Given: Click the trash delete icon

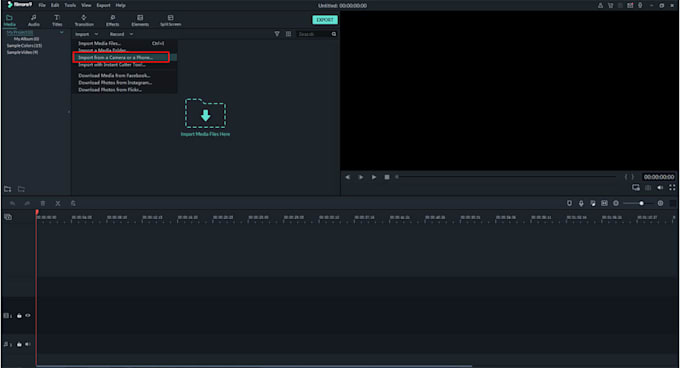Looking at the screenshot, I should pyautogui.click(x=42, y=203).
